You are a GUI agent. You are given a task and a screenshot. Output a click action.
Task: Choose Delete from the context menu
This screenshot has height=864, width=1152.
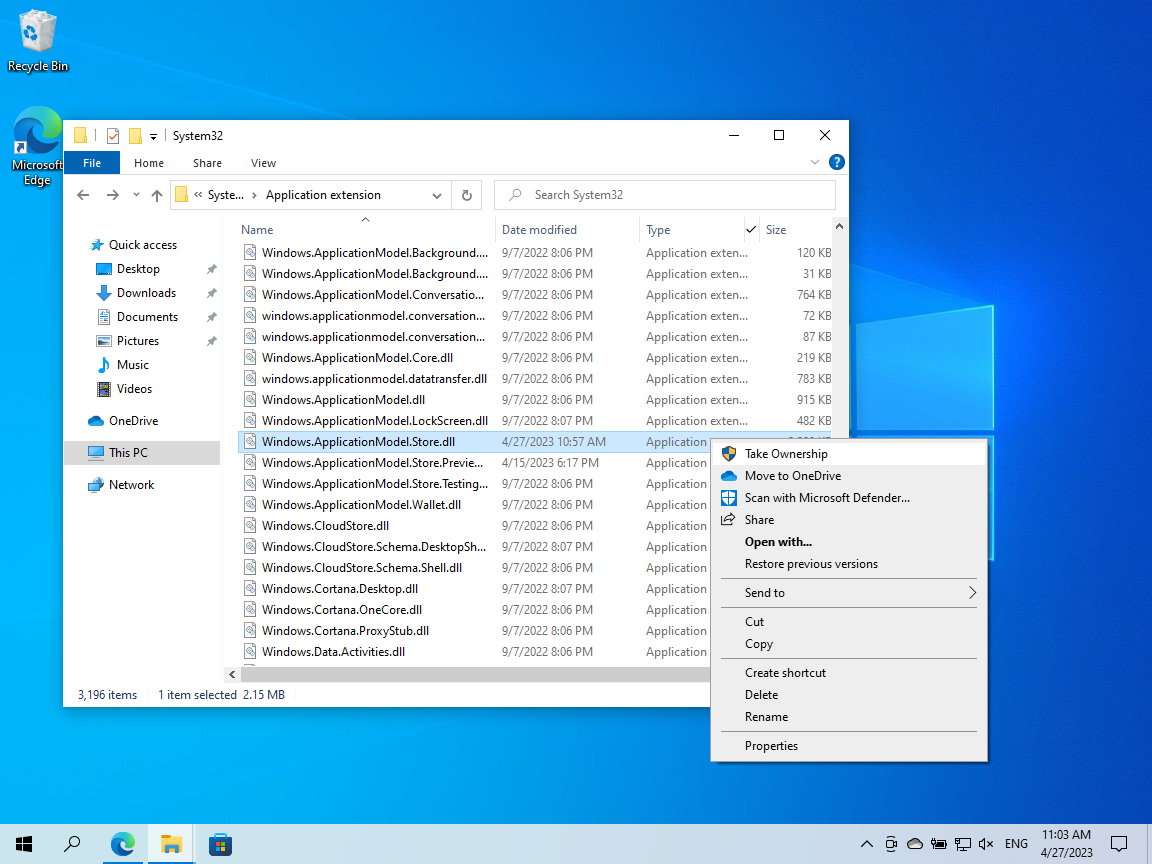[849, 695]
